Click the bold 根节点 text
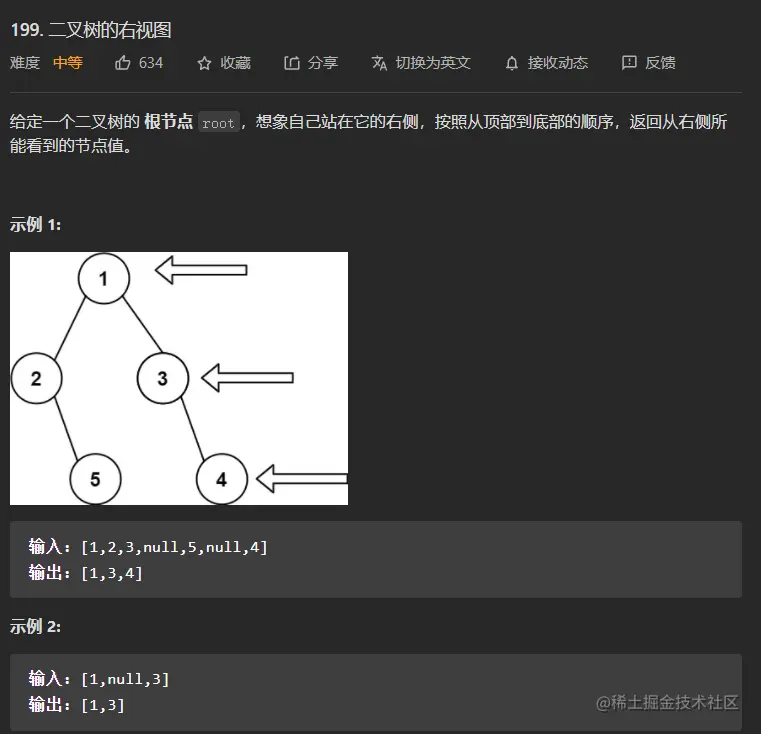The image size is (761, 734). [x=168, y=121]
